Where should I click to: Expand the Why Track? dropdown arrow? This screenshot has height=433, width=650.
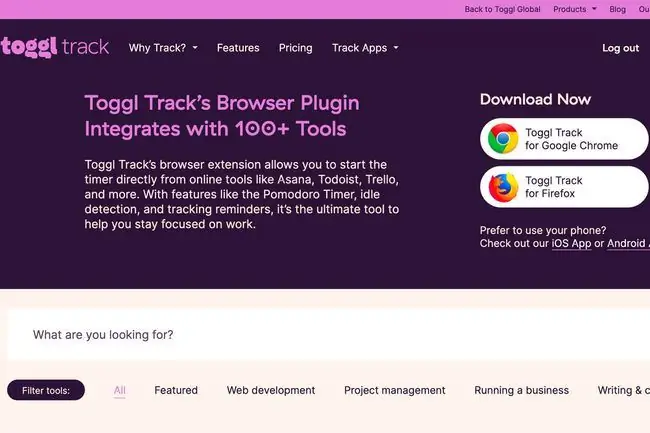(x=195, y=48)
